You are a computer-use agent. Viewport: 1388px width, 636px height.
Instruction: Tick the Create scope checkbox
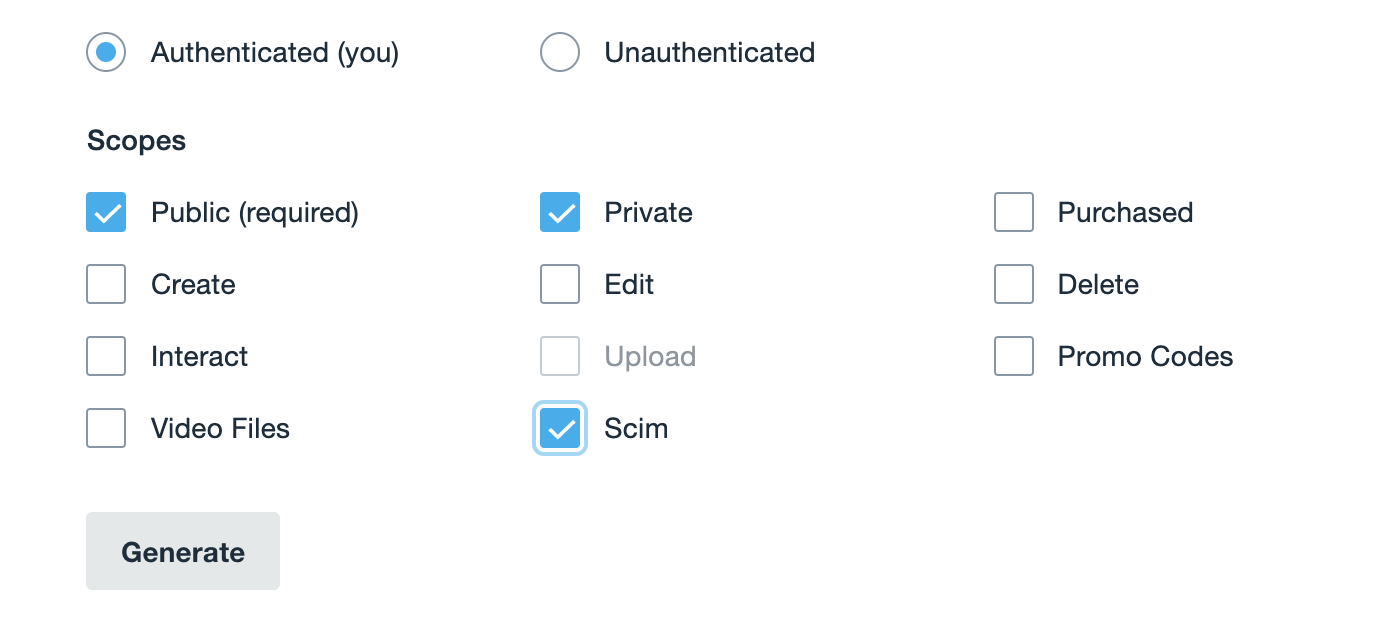tap(106, 284)
